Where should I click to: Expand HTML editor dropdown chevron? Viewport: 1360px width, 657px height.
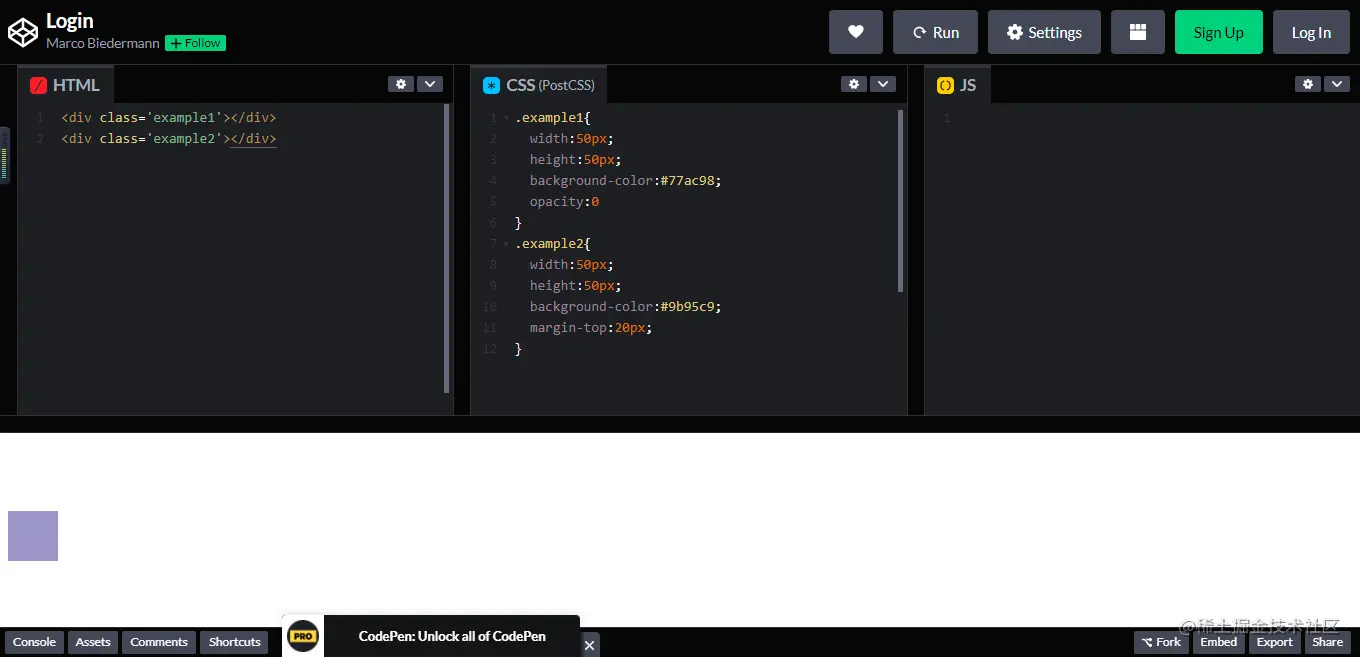[429, 84]
